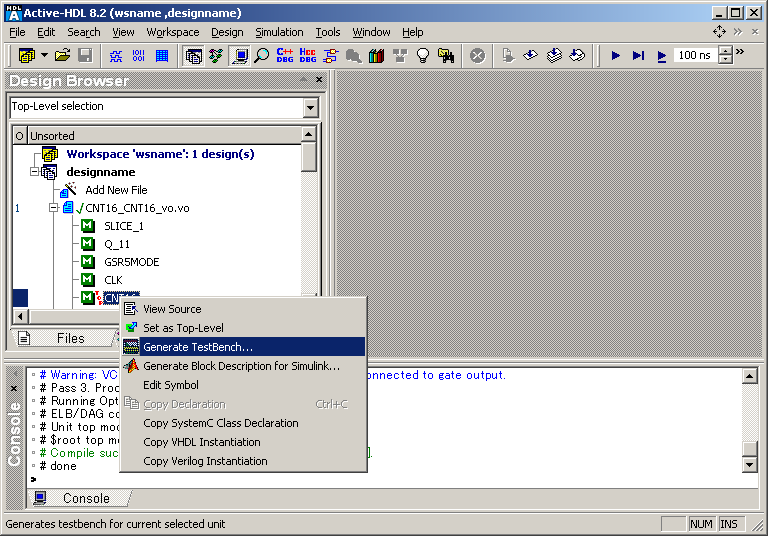Choose Set as Top-Level menu entry
The image size is (768, 536).
coord(243,328)
